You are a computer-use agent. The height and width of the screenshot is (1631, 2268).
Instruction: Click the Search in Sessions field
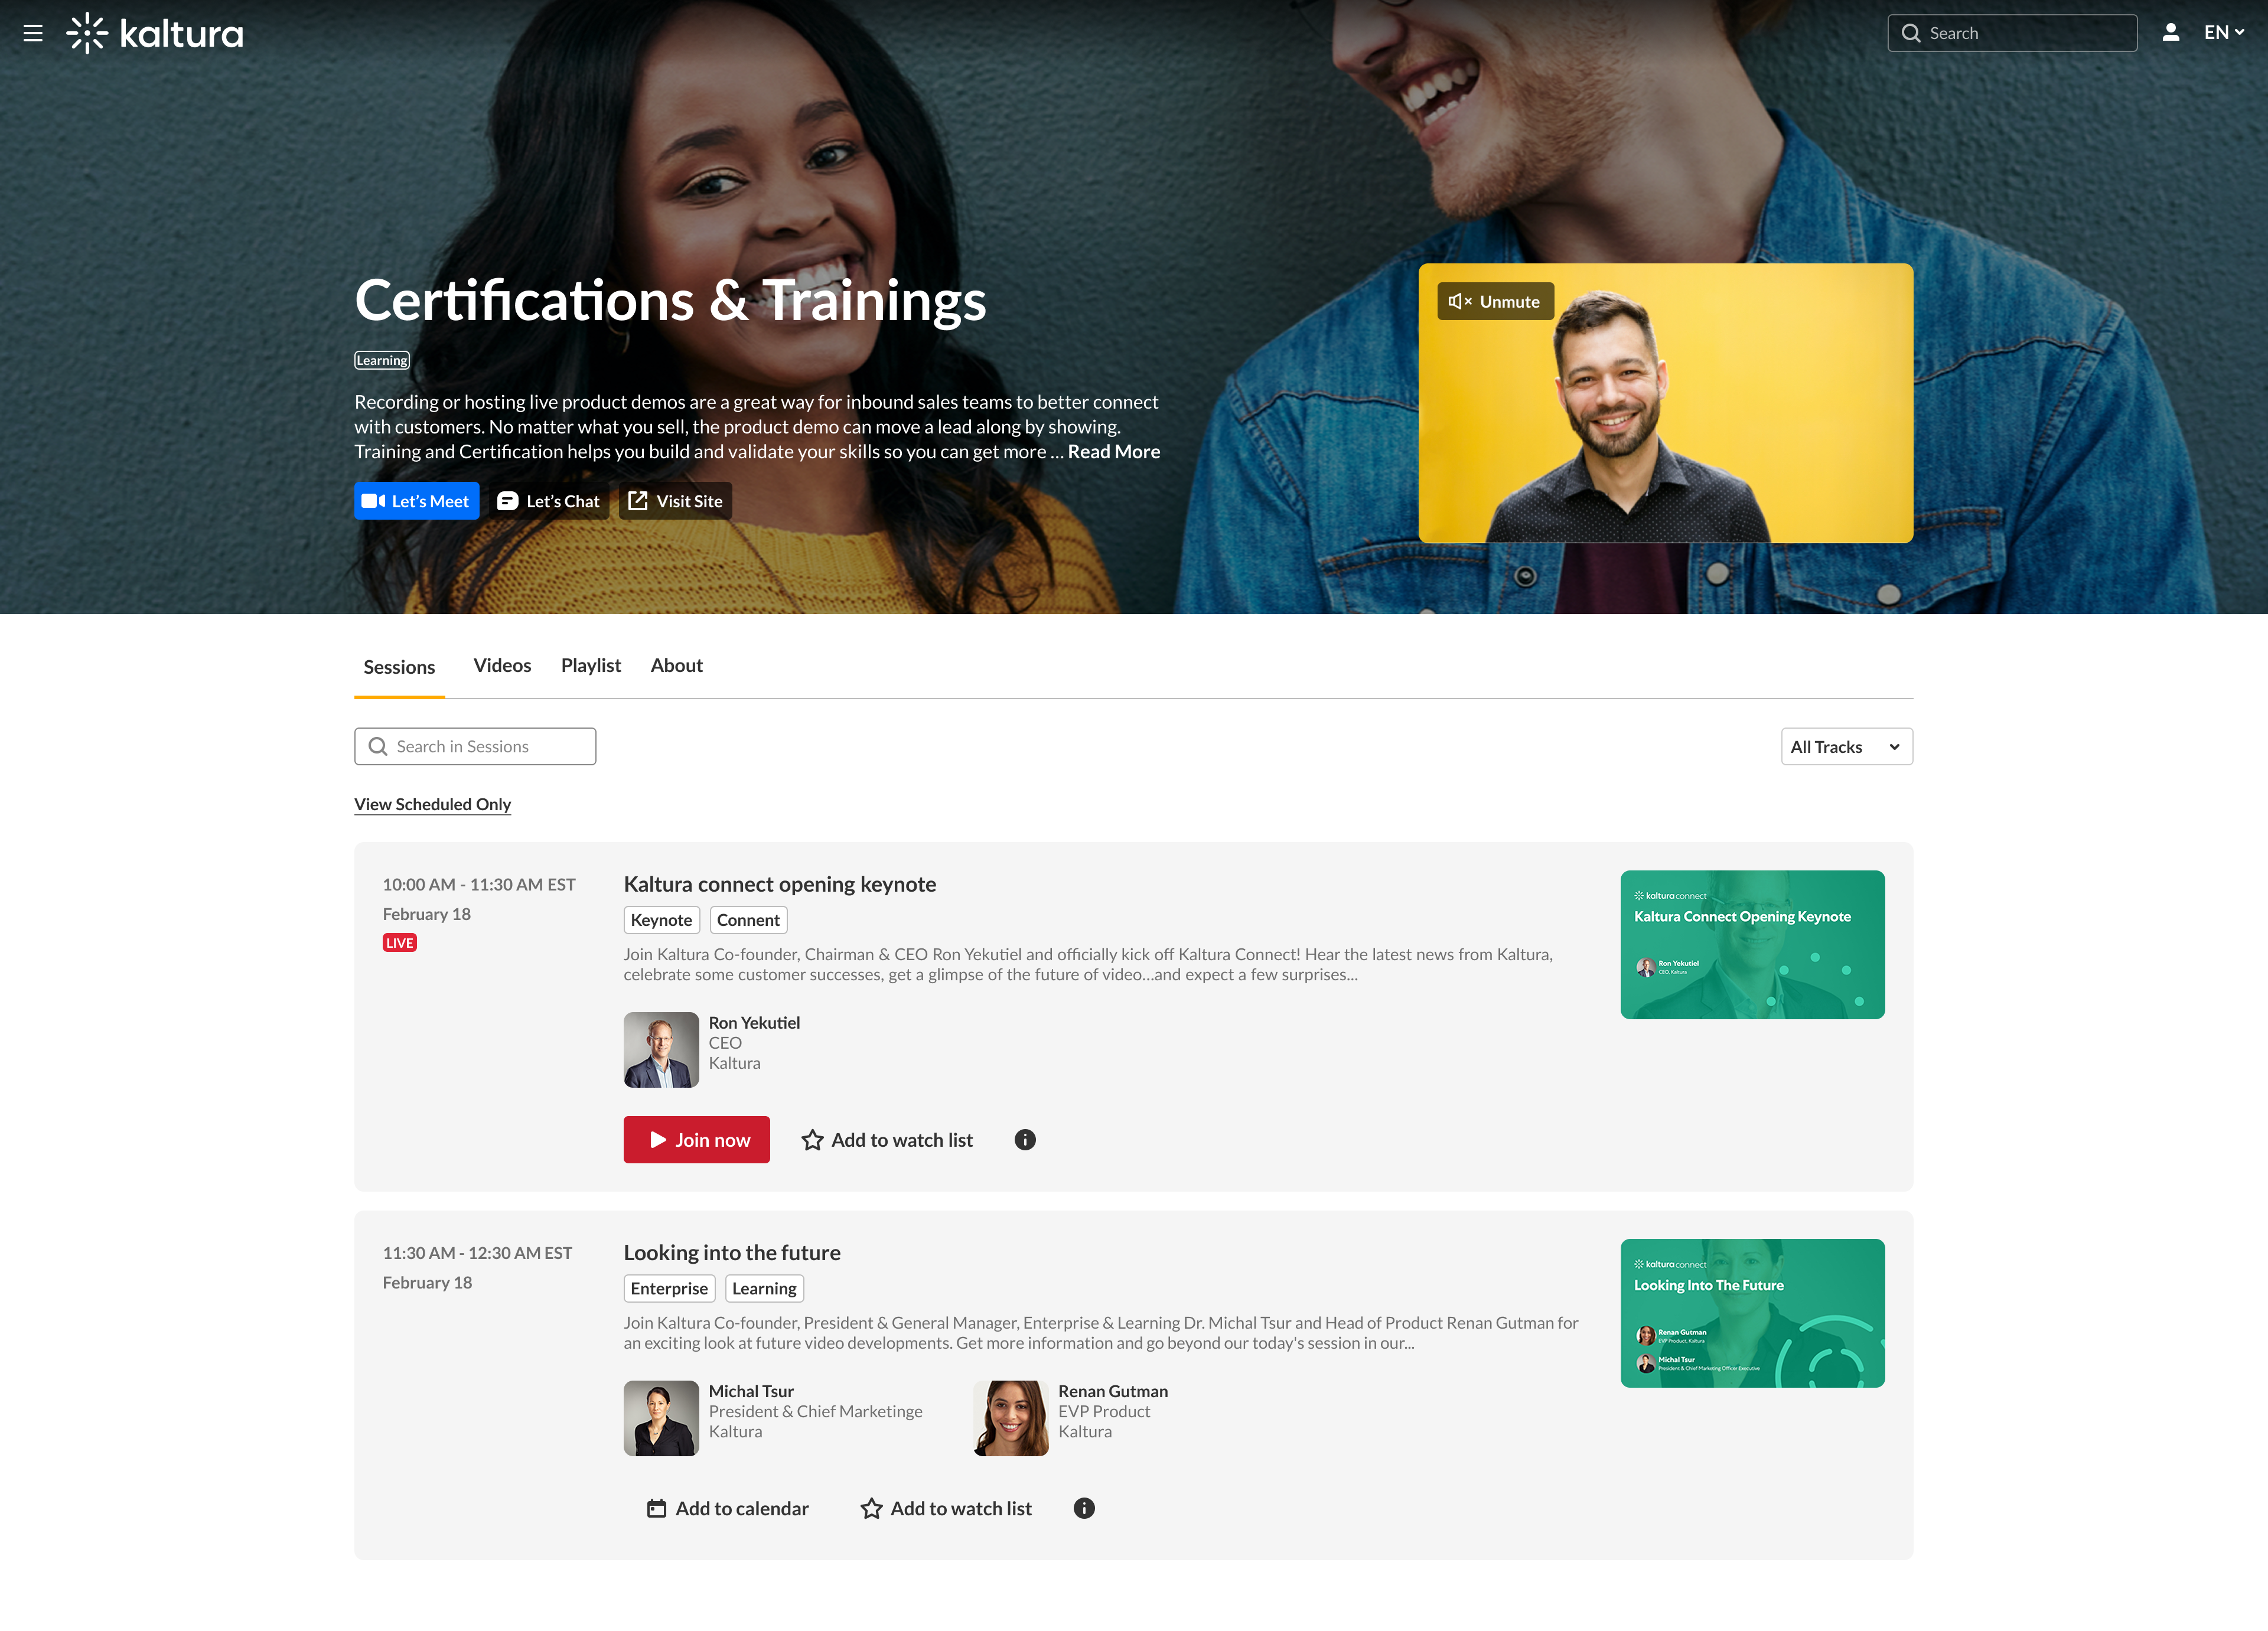click(475, 747)
